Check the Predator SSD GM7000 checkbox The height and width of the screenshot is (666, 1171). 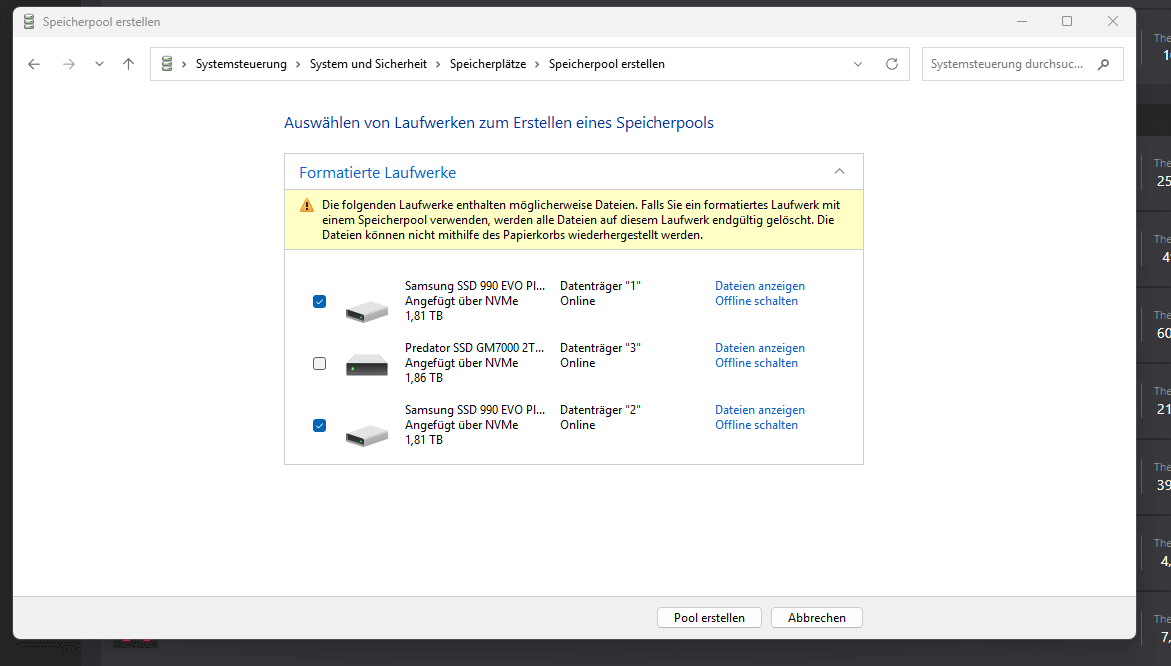coord(320,364)
